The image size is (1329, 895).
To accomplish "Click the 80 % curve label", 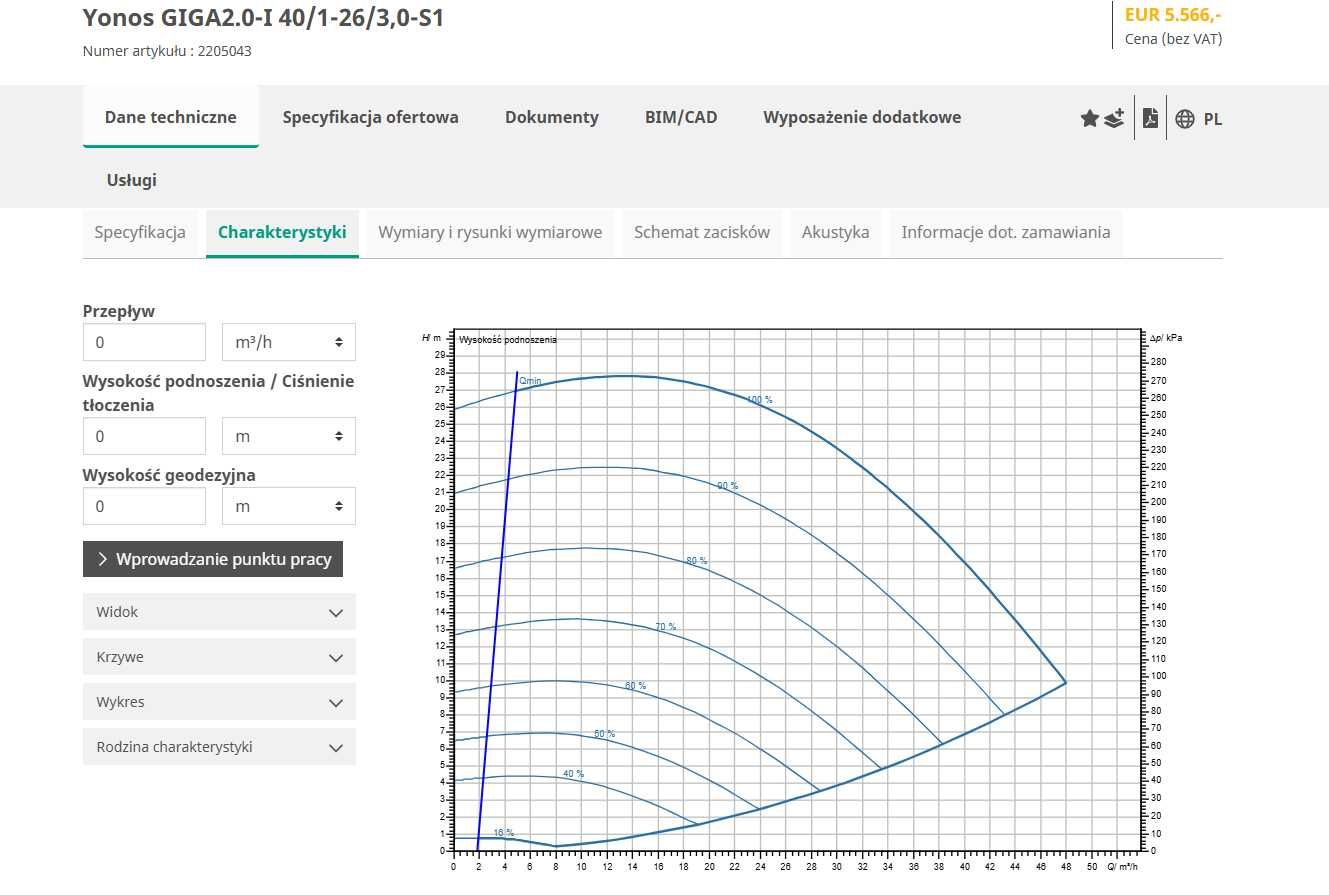I will tap(697, 561).
